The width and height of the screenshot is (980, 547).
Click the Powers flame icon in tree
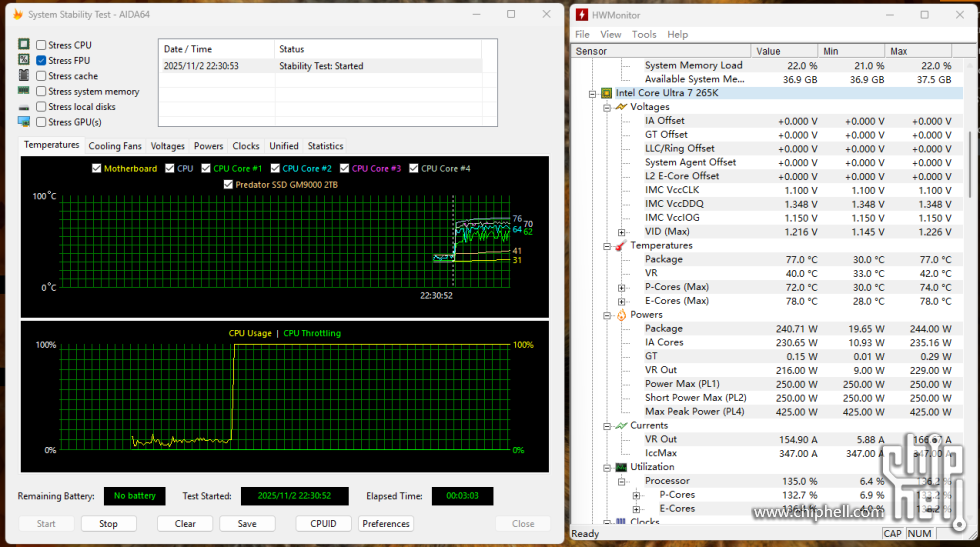click(x=620, y=315)
